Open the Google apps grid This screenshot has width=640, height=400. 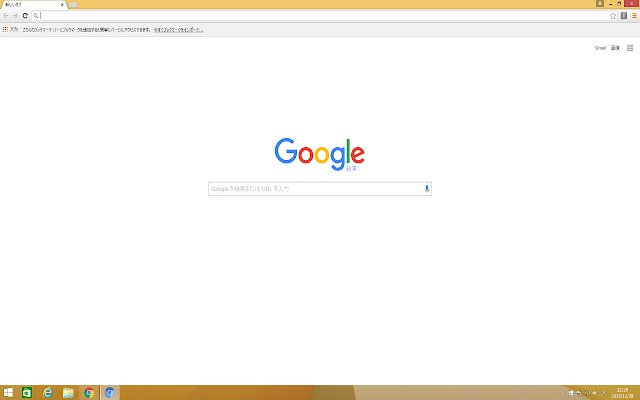coord(630,48)
